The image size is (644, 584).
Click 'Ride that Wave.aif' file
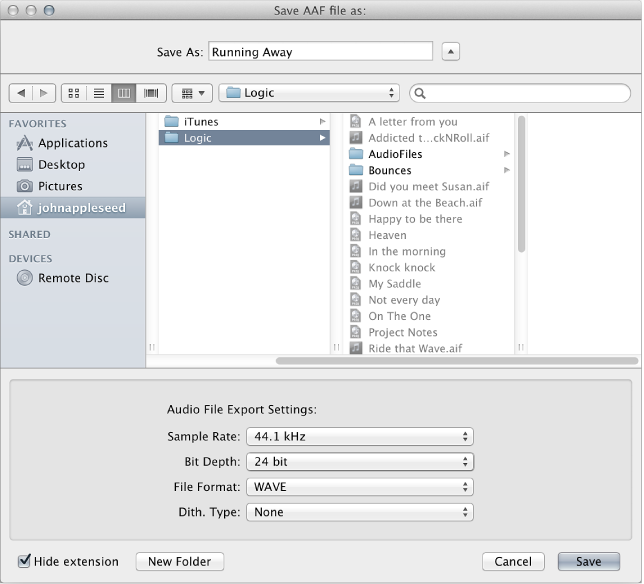[429, 348]
